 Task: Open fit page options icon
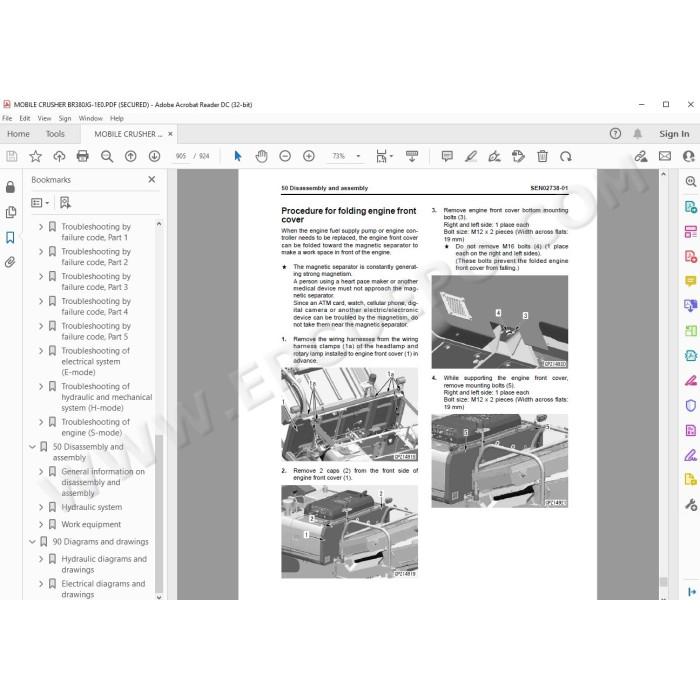pyautogui.click(x=384, y=156)
